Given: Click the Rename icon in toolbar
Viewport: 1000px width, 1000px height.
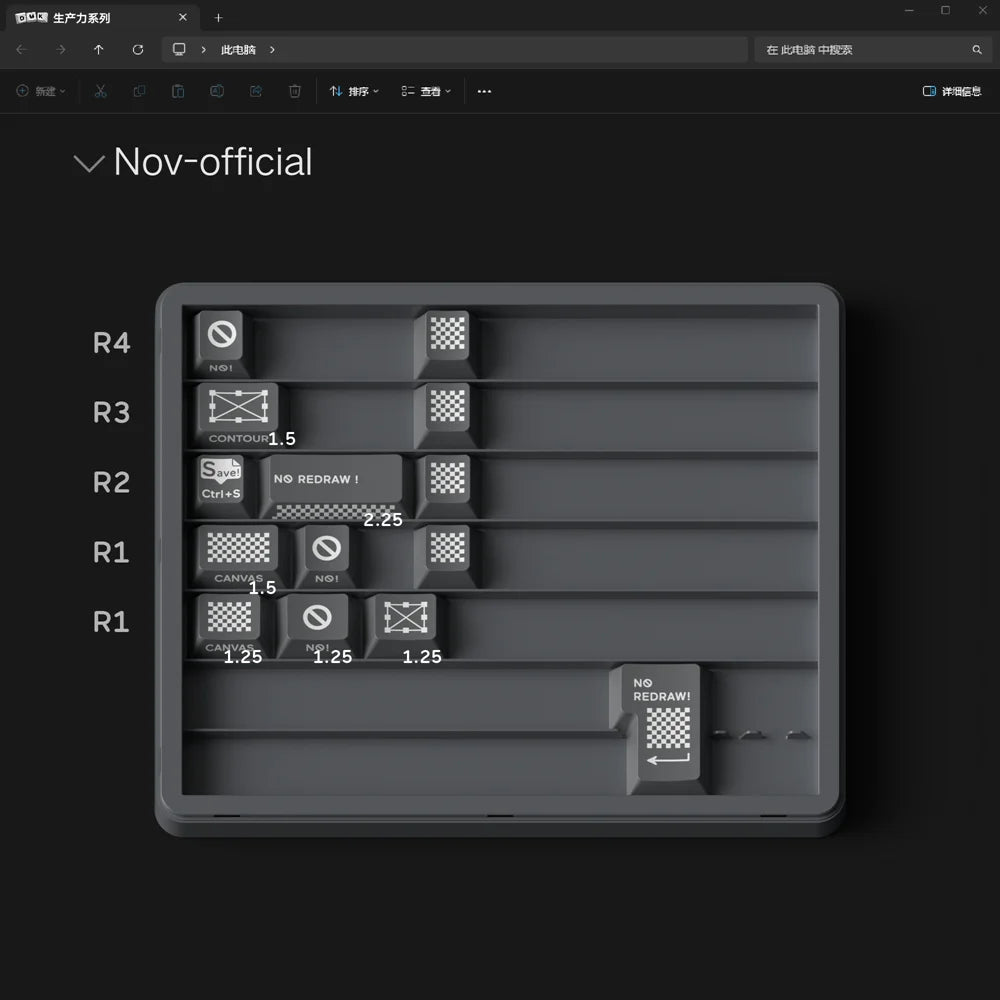Looking at the screenshot, I should click(x=216, y=91).
